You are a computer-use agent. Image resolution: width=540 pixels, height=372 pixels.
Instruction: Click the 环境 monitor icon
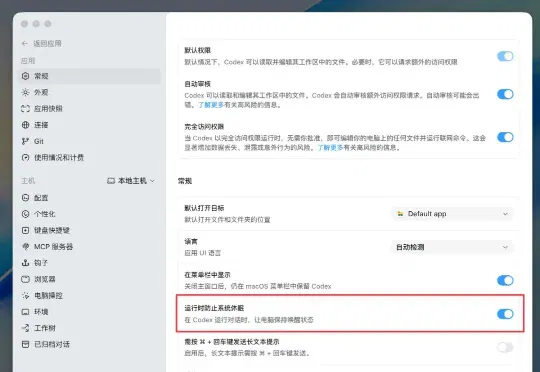pyautogui.click(x=25, y=312)
